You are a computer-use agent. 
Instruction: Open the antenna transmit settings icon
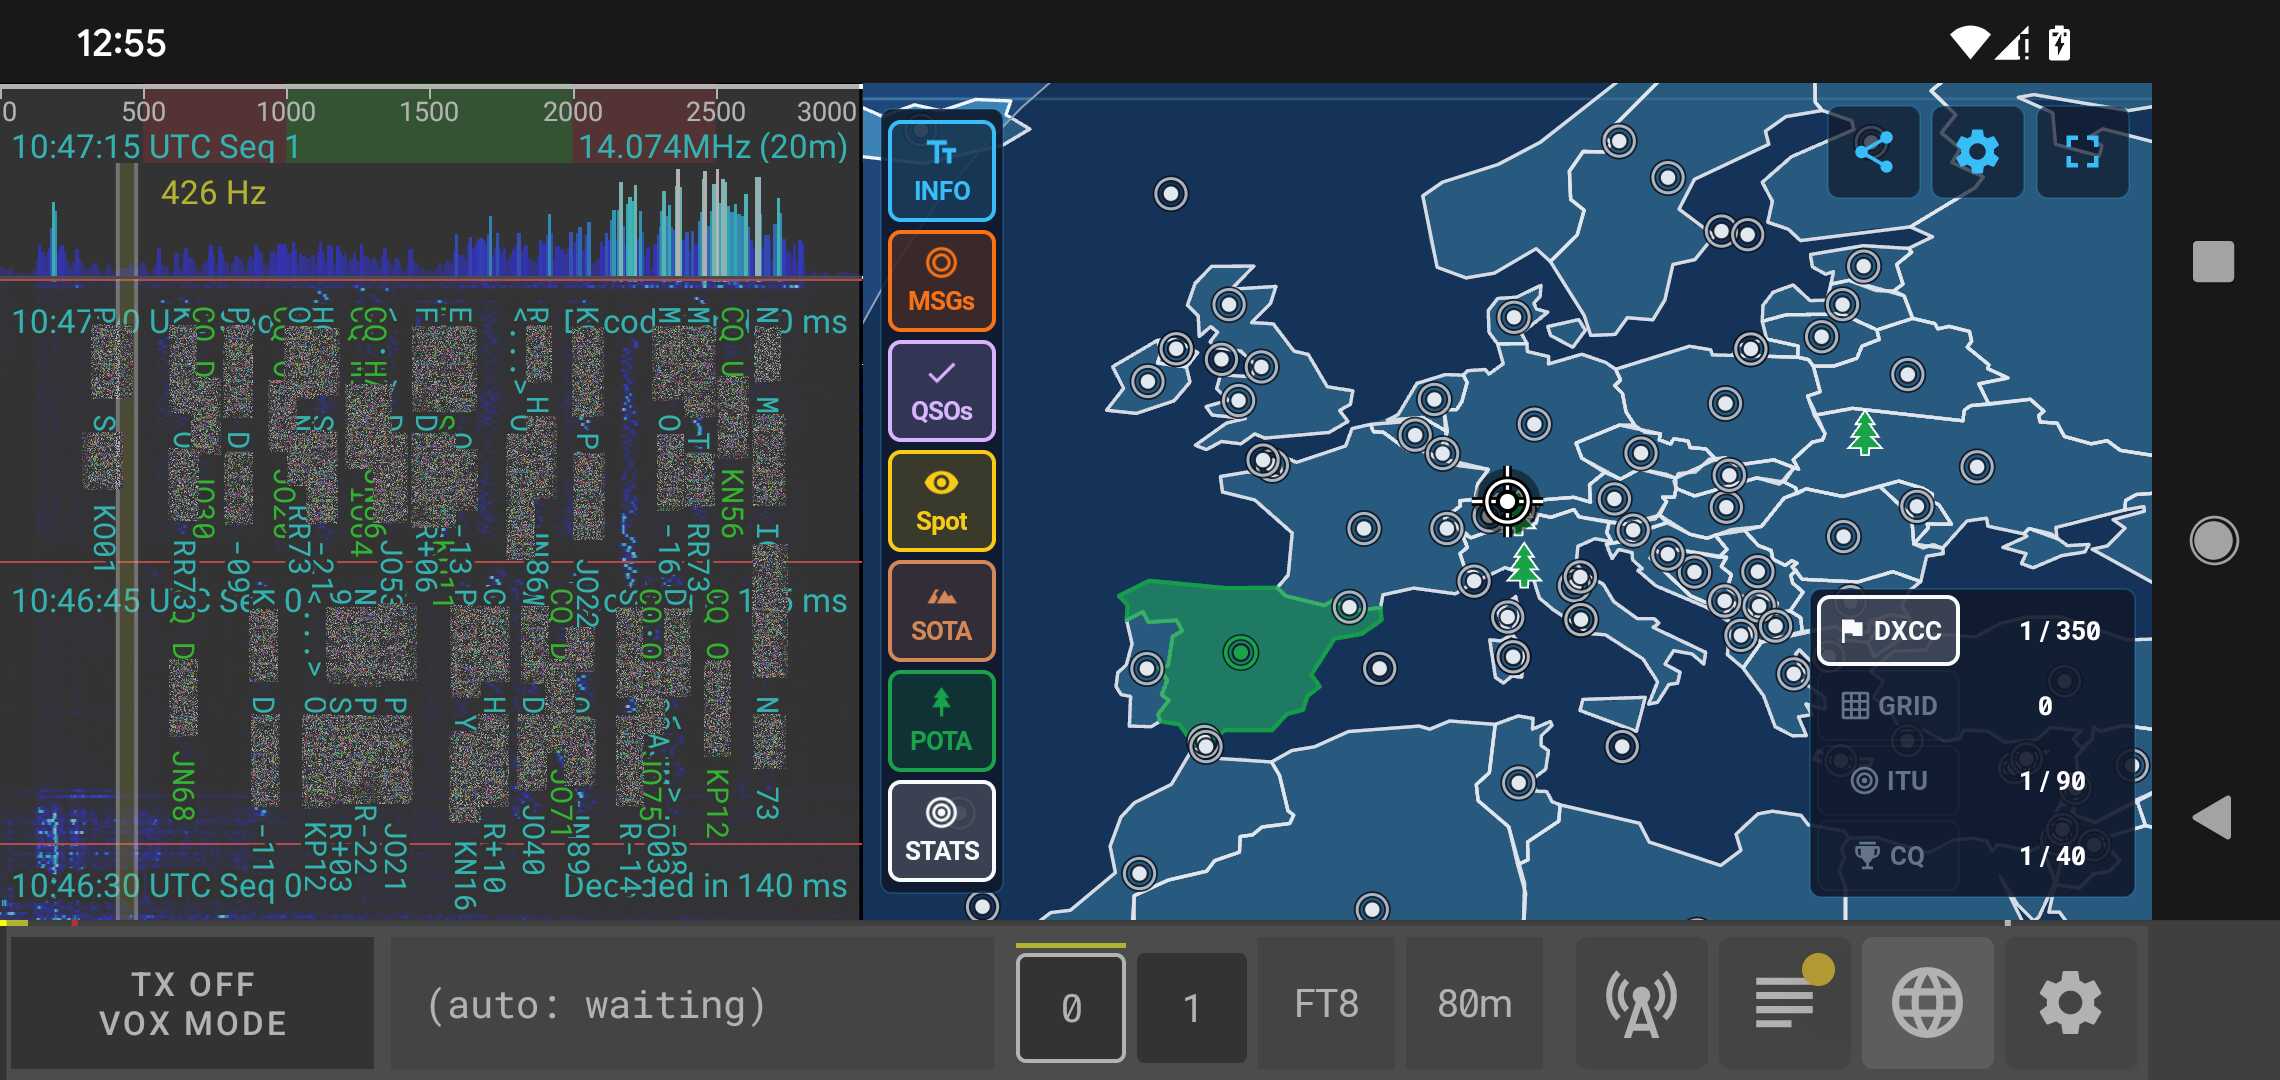coord(1641,1004)
